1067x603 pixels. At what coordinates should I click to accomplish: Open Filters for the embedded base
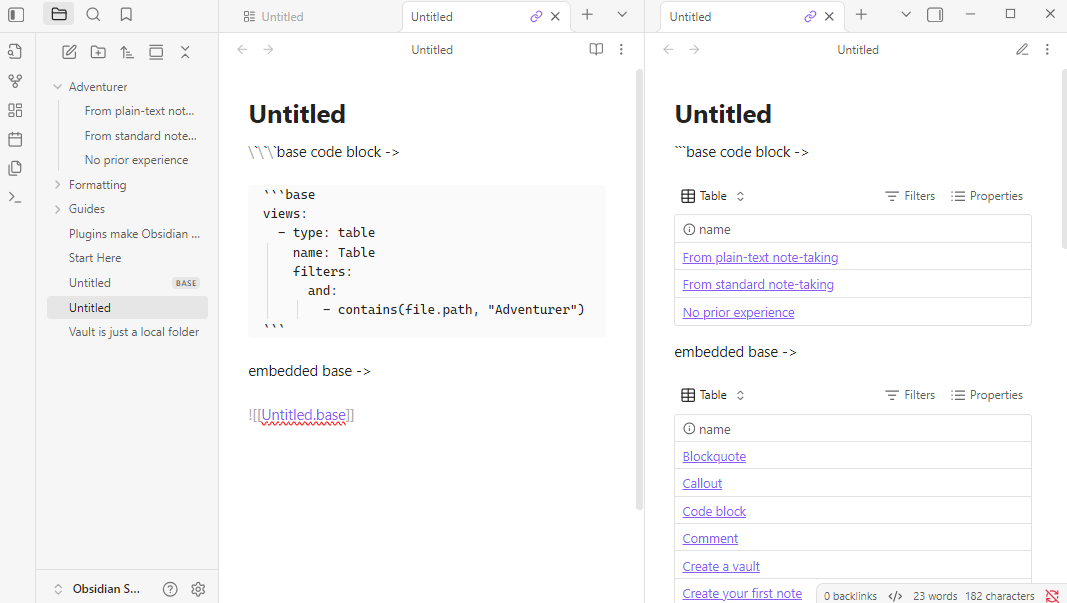[910, 395]
